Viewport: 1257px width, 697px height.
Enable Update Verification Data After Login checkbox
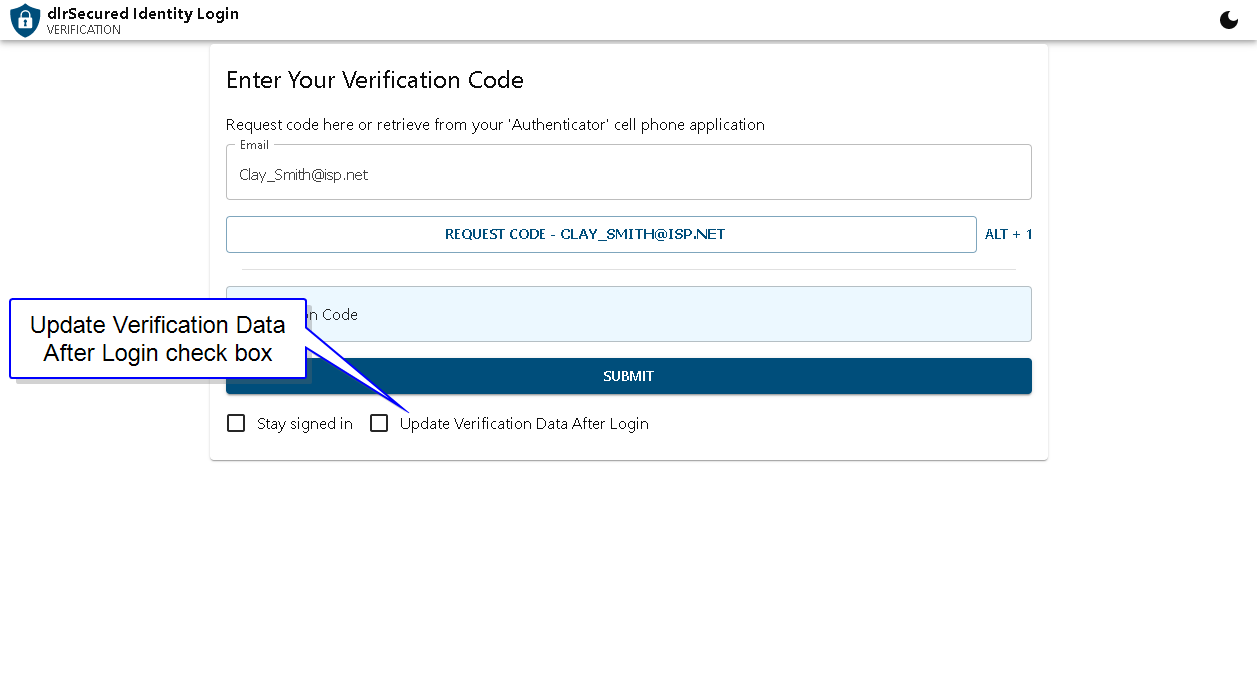click(x=379, y=423)
